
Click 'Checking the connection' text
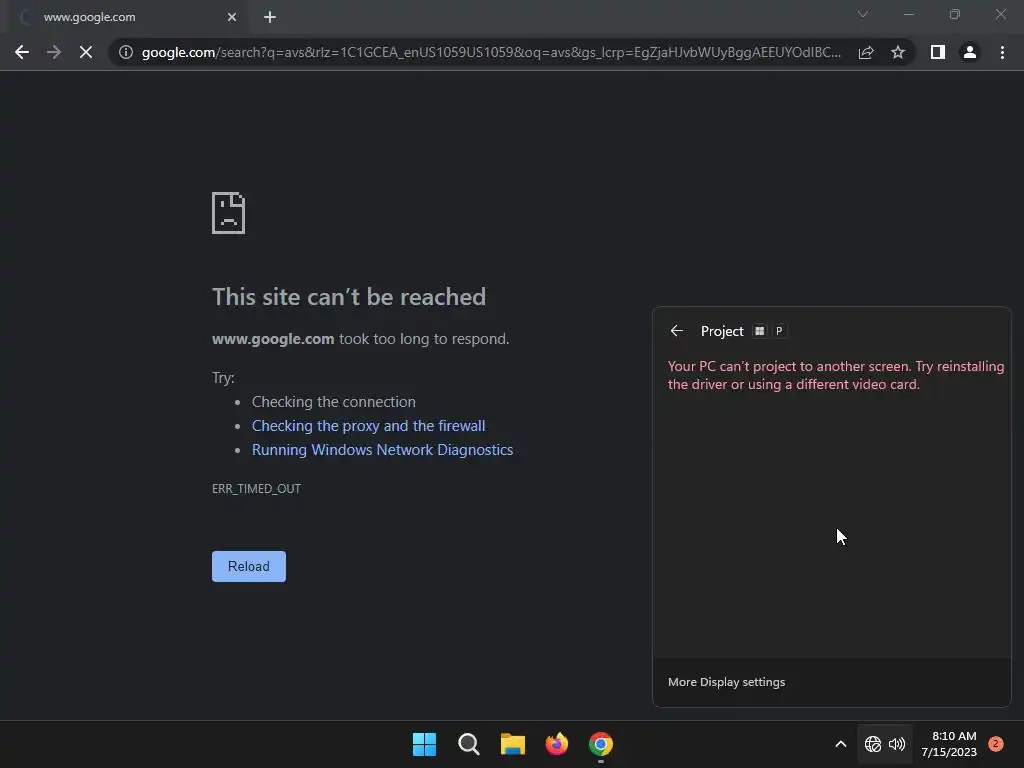pyautogui.click(x=334, y=402)
